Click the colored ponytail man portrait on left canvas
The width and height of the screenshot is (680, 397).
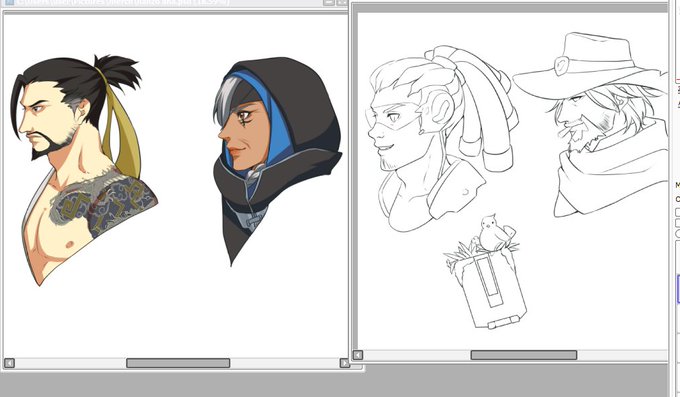point(84,170)
